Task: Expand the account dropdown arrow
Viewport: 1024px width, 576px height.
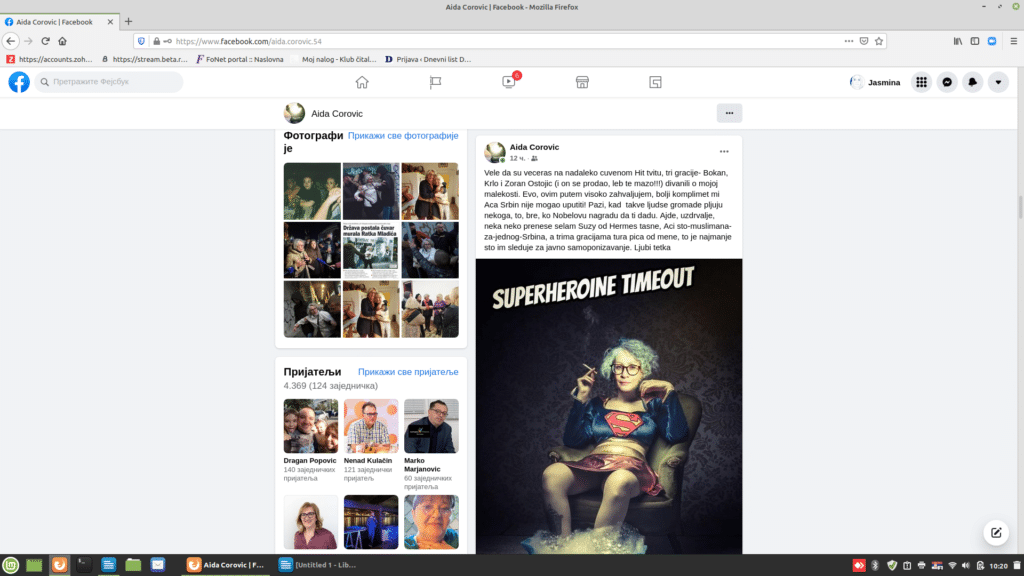Action: 998,82
